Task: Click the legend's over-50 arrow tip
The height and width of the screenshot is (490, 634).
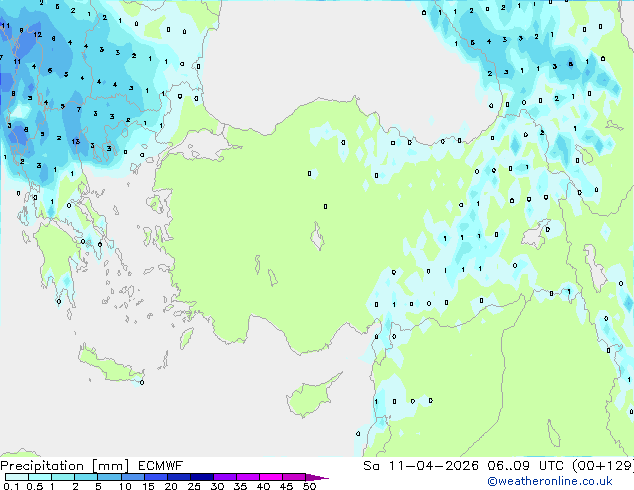Action: [317, 477]
